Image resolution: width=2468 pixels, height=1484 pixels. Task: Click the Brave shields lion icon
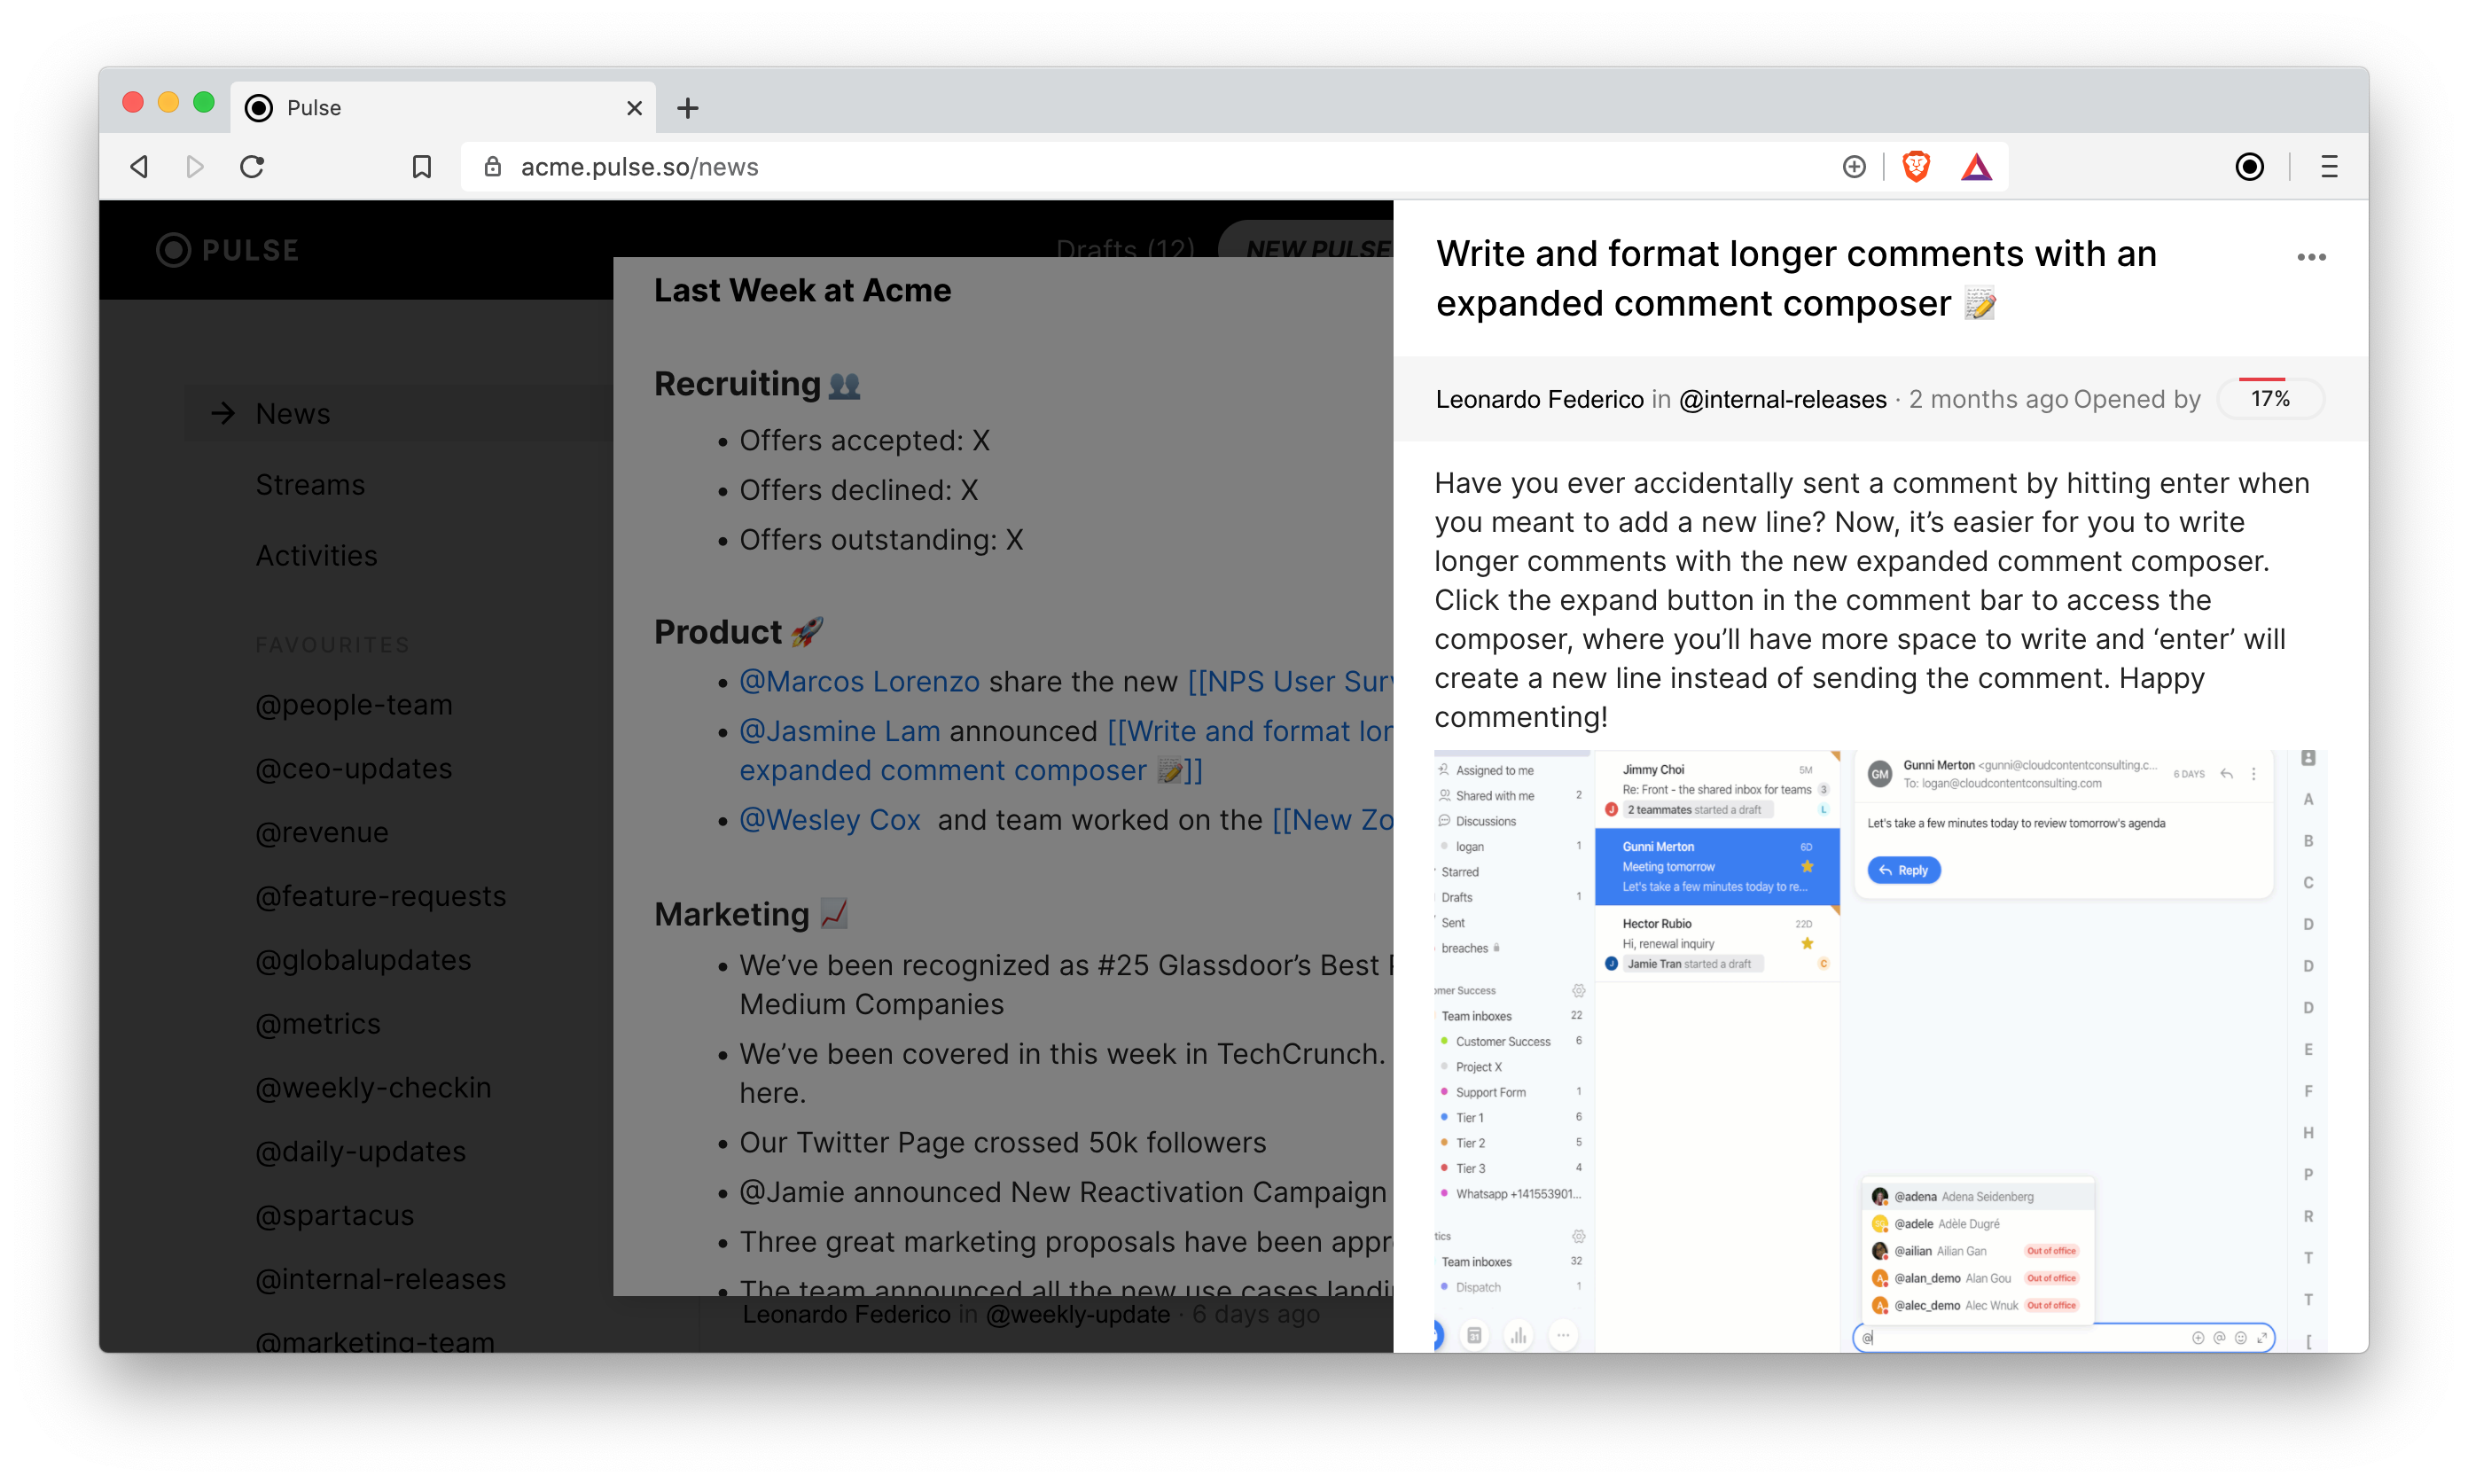pos(1915,167)
